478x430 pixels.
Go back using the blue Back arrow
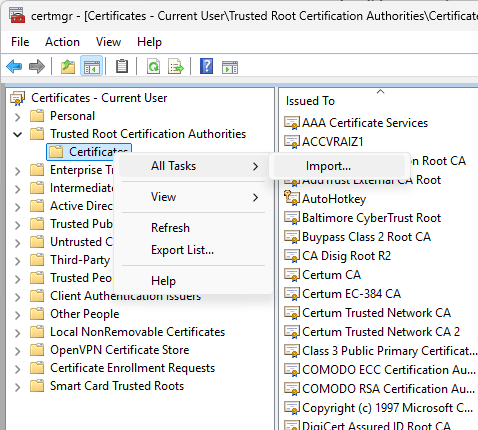point(14,67)
